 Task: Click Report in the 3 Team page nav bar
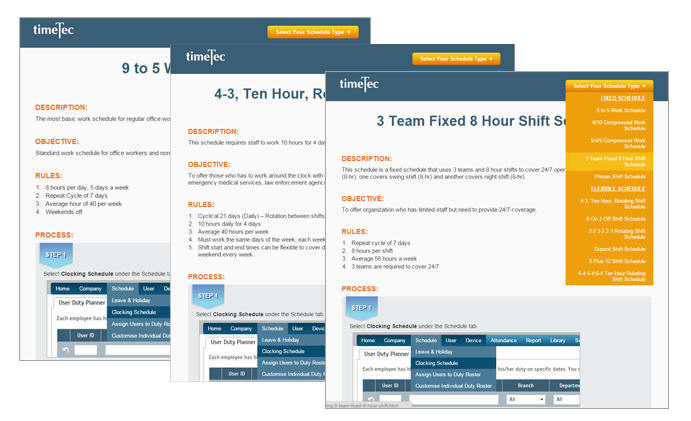tap(533, 340)
